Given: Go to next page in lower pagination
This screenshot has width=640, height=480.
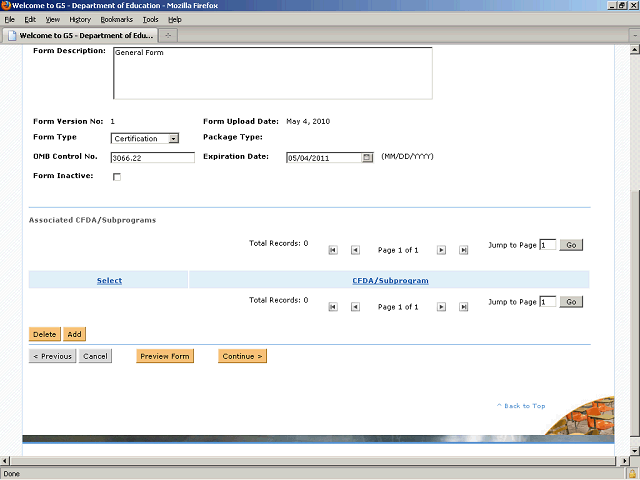Looking at the screenshot, I should [441, 307].
